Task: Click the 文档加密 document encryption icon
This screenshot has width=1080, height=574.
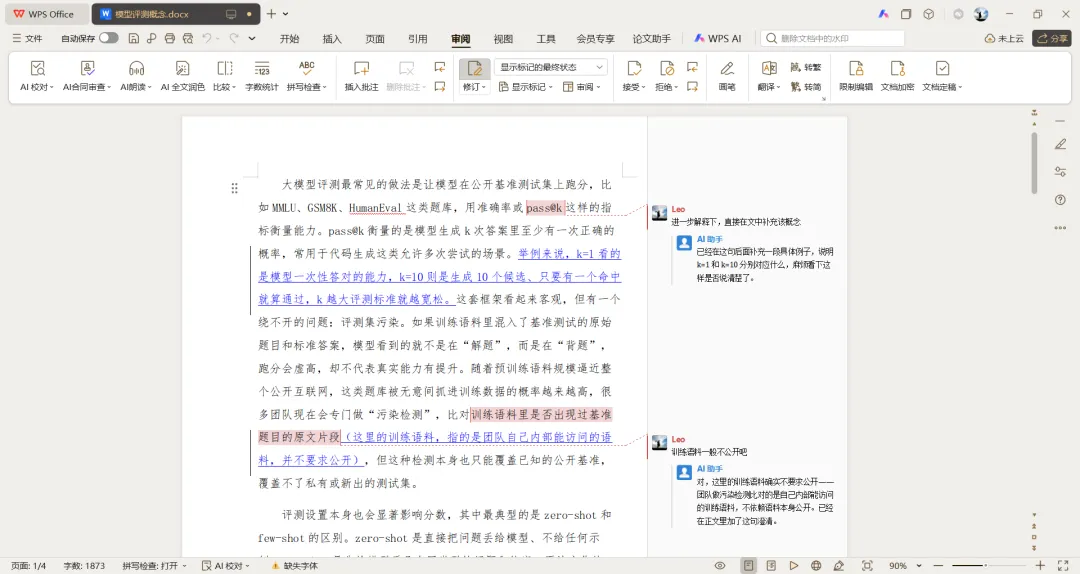Action: point(897,76)
